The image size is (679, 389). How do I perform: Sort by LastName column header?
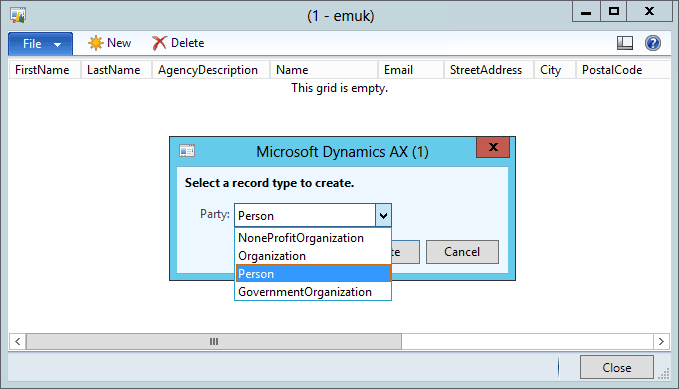[x=116, y=70]
